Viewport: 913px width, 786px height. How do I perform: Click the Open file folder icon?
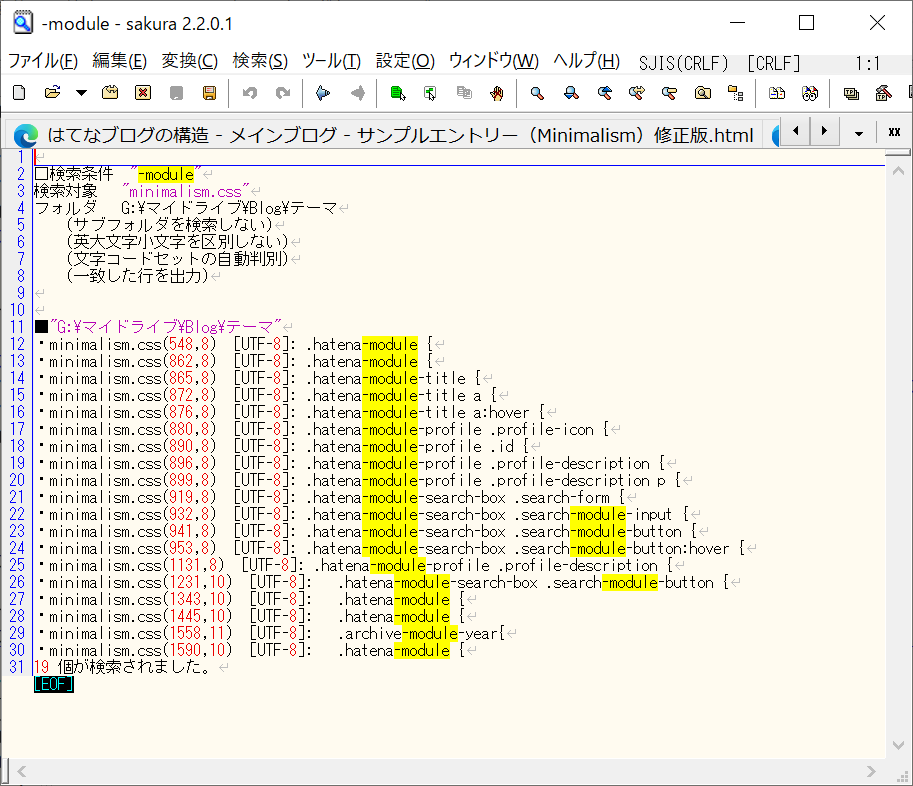52,93
